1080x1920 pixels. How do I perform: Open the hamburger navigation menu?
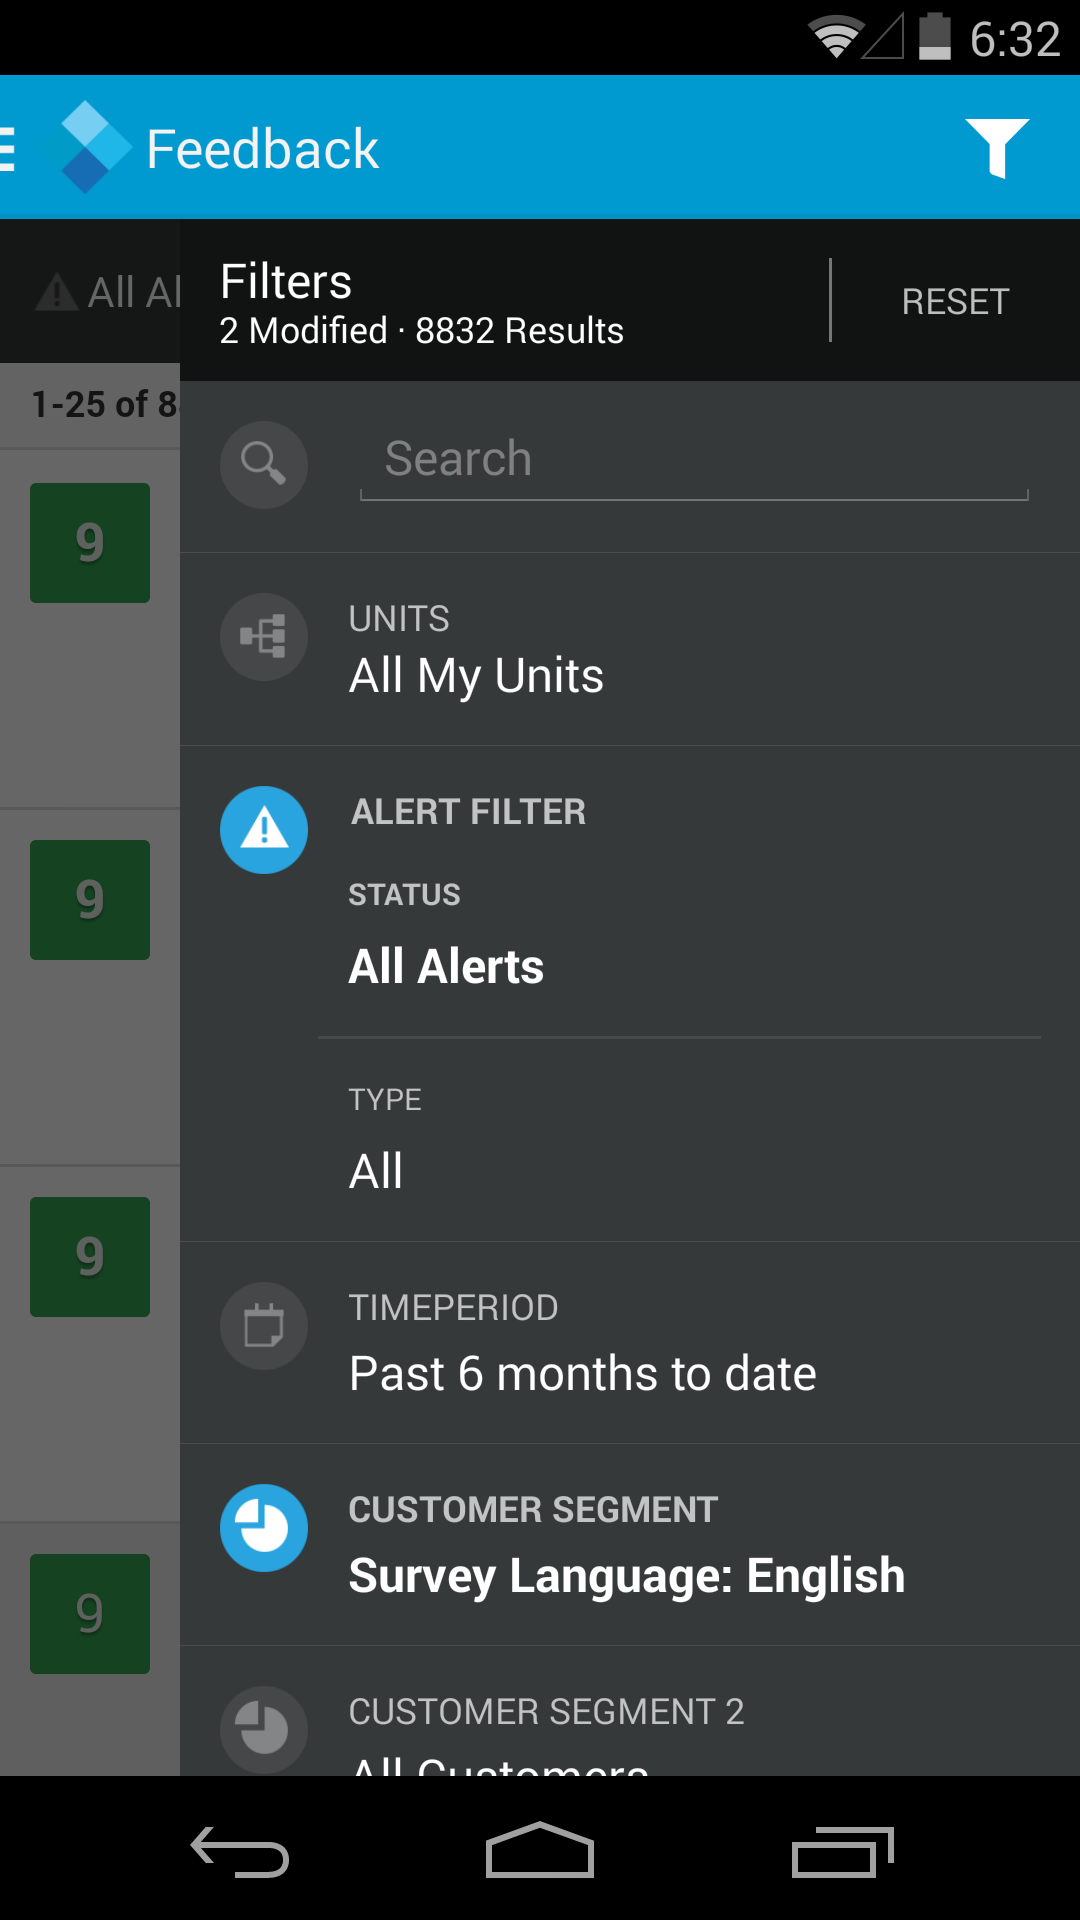[x=8, y=148]
